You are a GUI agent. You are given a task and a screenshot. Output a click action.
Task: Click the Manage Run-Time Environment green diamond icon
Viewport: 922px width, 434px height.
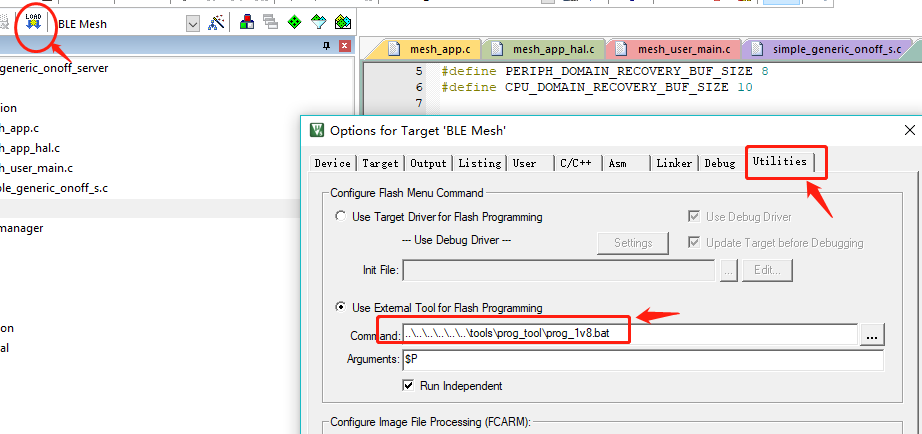(x=294, y=23)
